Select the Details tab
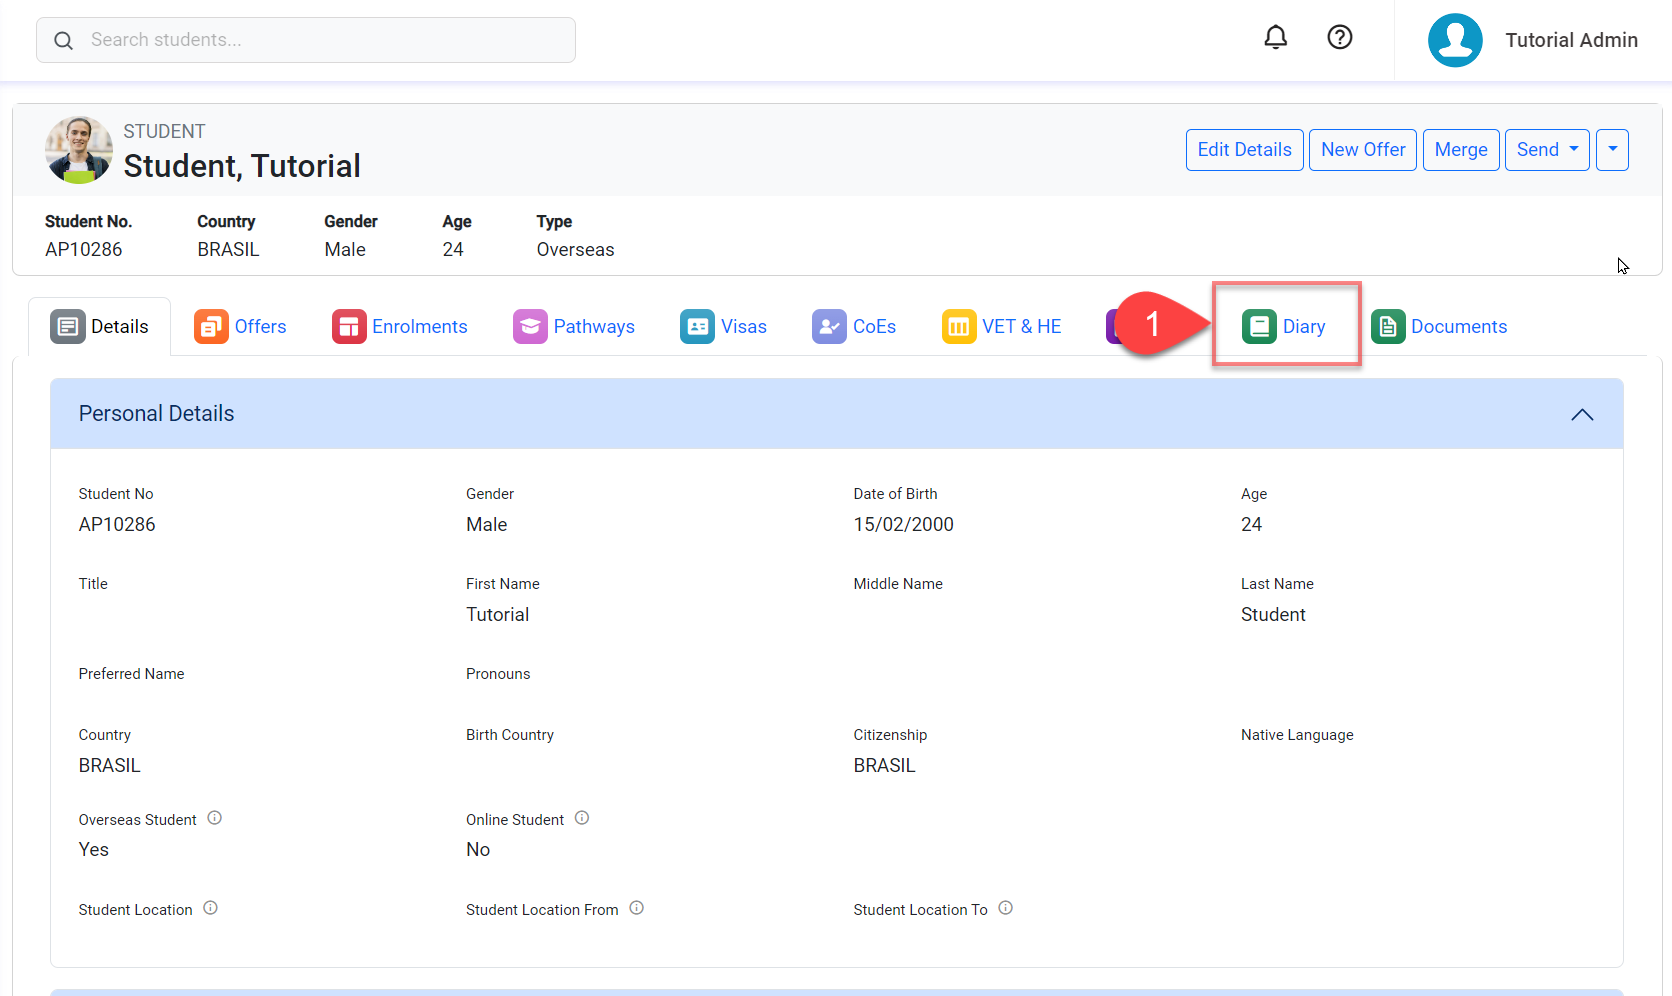1672x996 pixels. (100, 327)
